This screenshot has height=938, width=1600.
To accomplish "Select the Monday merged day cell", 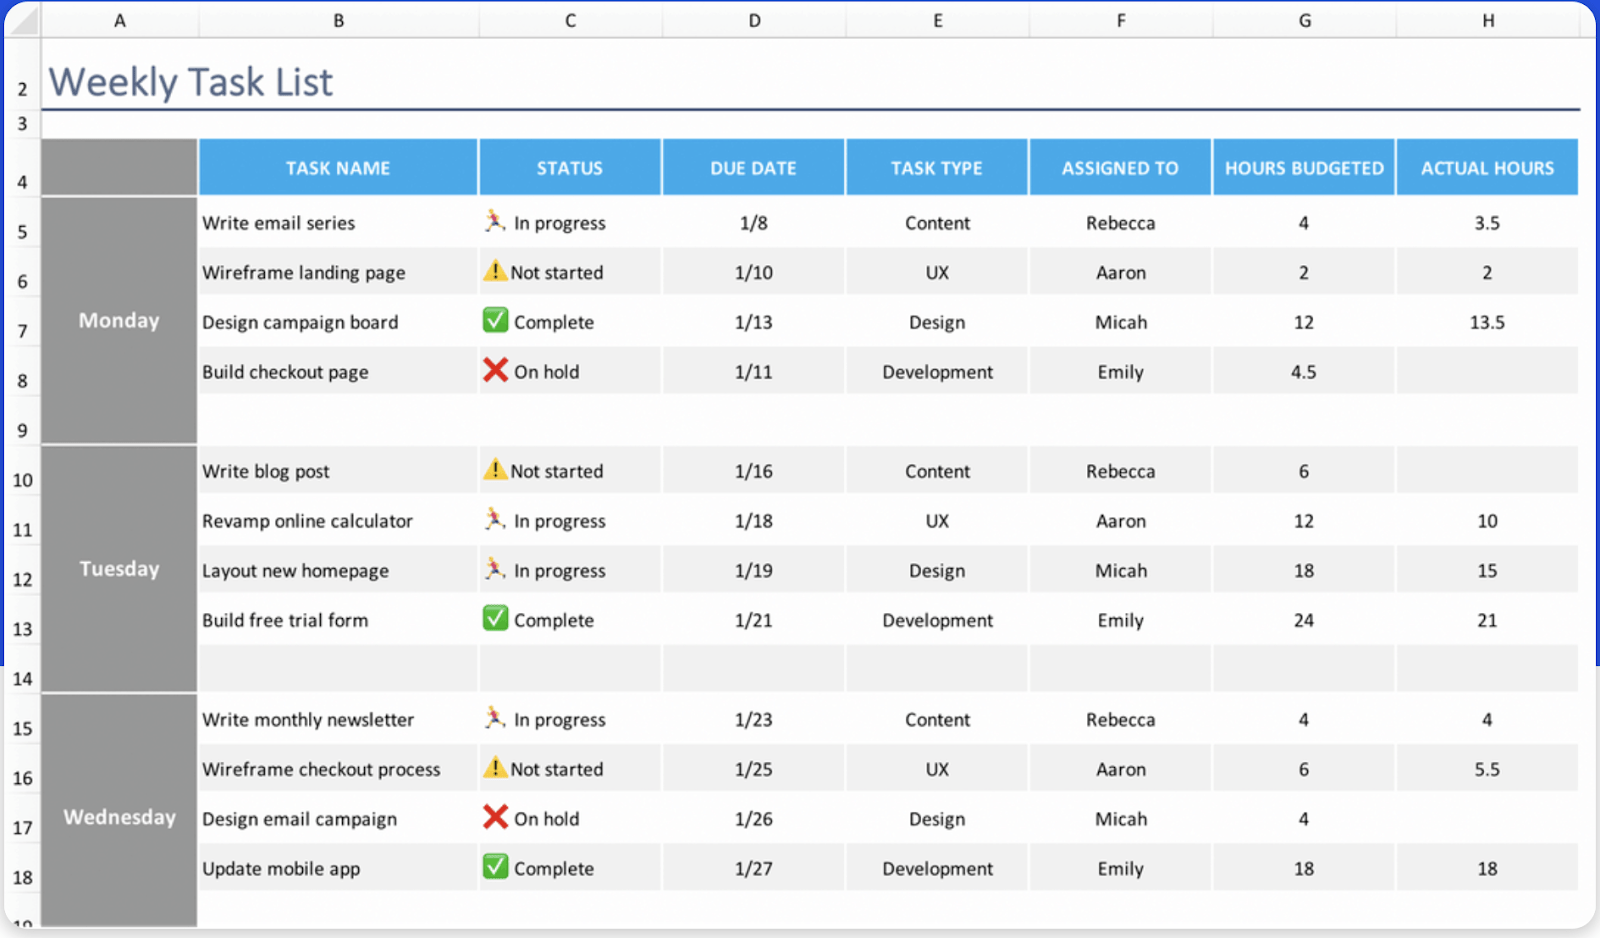I will (x=119, y=320).
